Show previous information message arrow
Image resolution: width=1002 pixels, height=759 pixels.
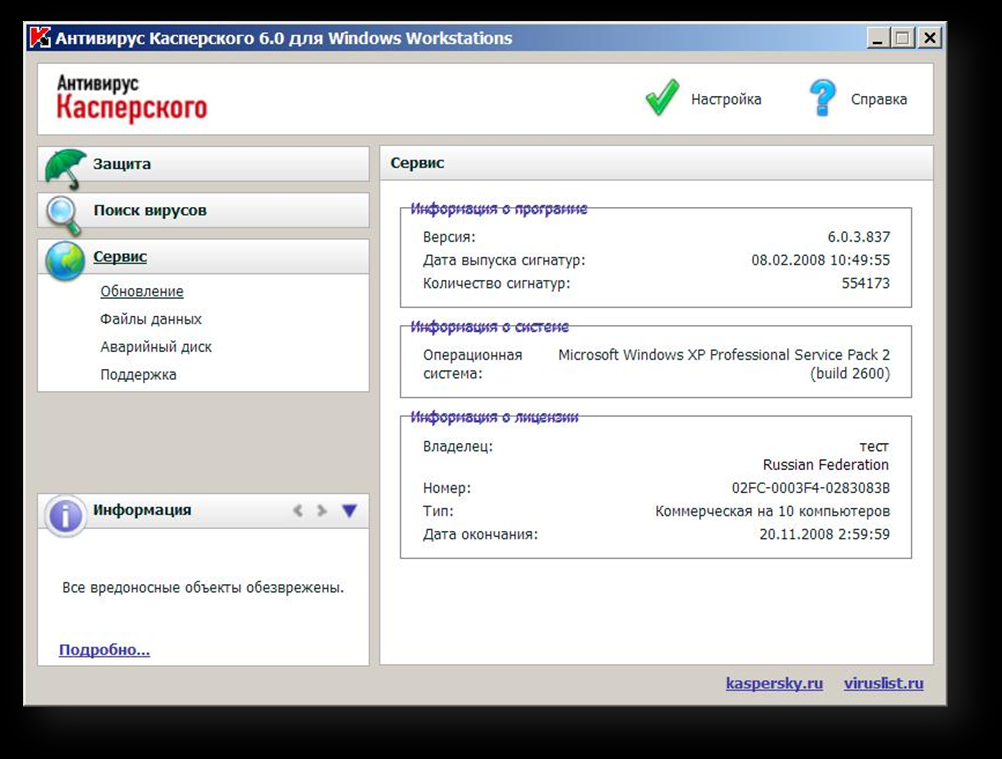pyautogui.click(x=298, y=510)
